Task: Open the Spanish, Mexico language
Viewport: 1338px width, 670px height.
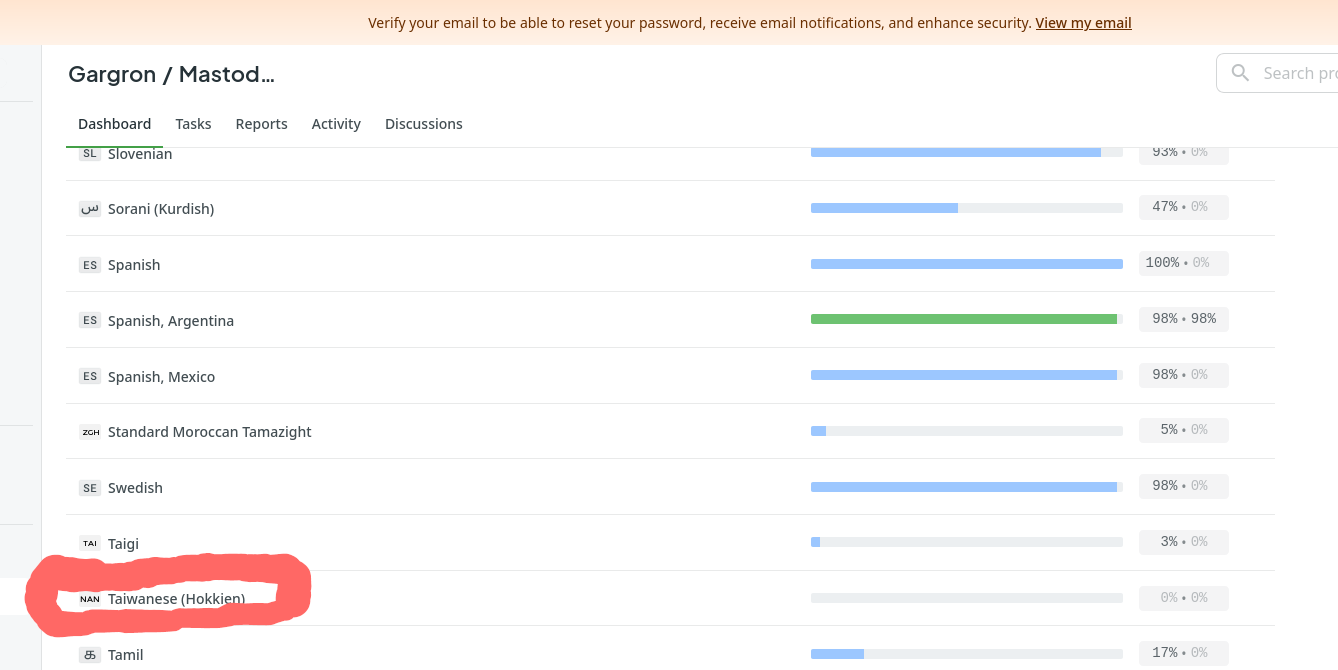Action: coord(161,377)
